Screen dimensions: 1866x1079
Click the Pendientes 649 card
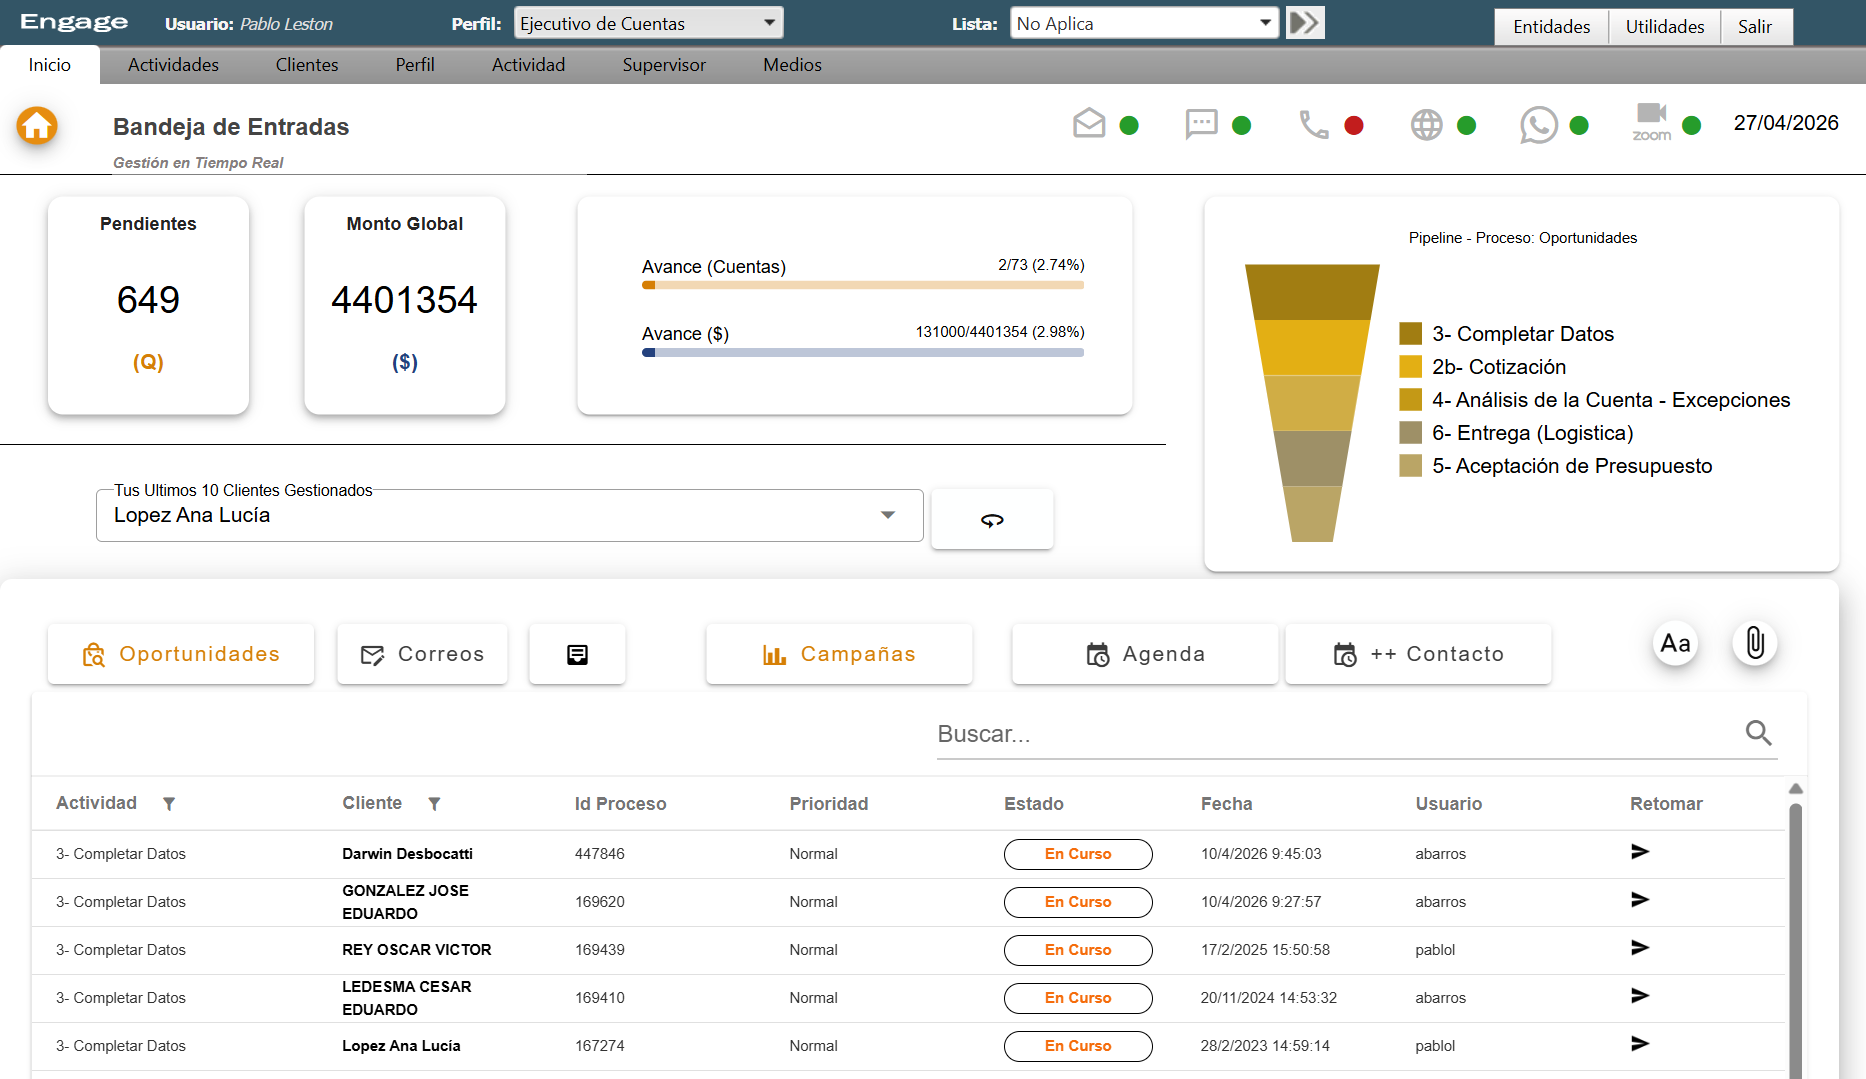tap(148, 305)
